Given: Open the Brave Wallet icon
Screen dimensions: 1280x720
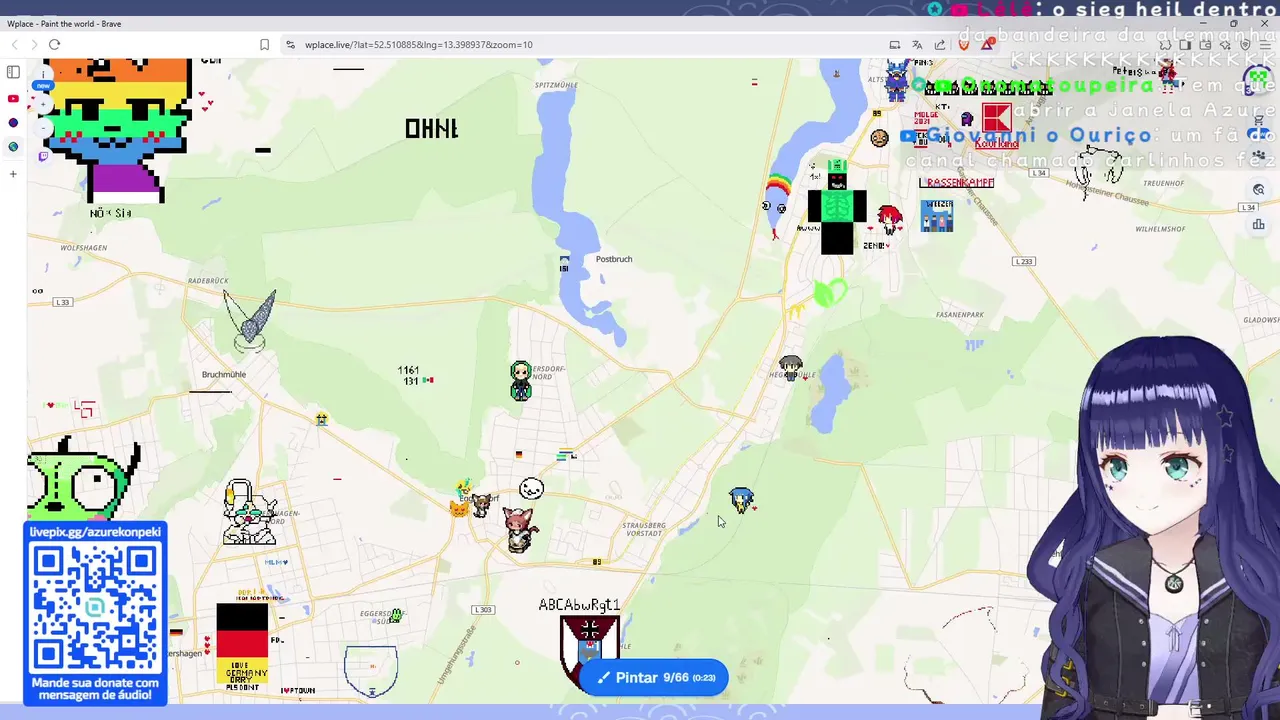Looking at the screenshot, I should pos(1204,44).
